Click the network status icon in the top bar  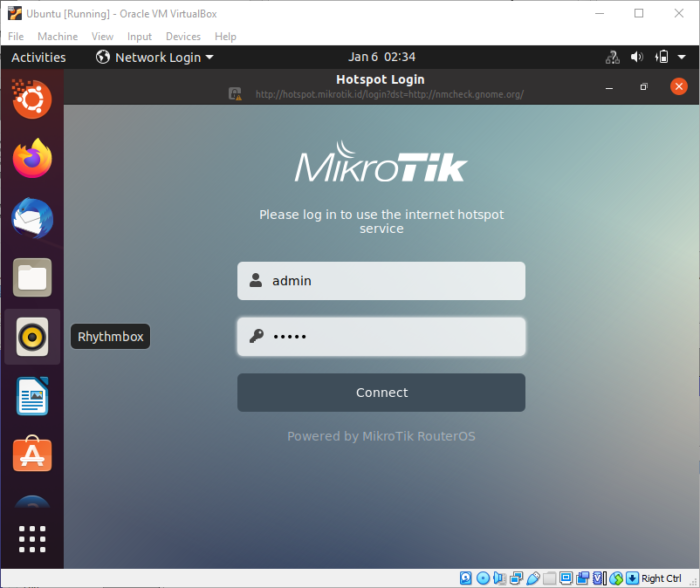(x=612, y=57)
